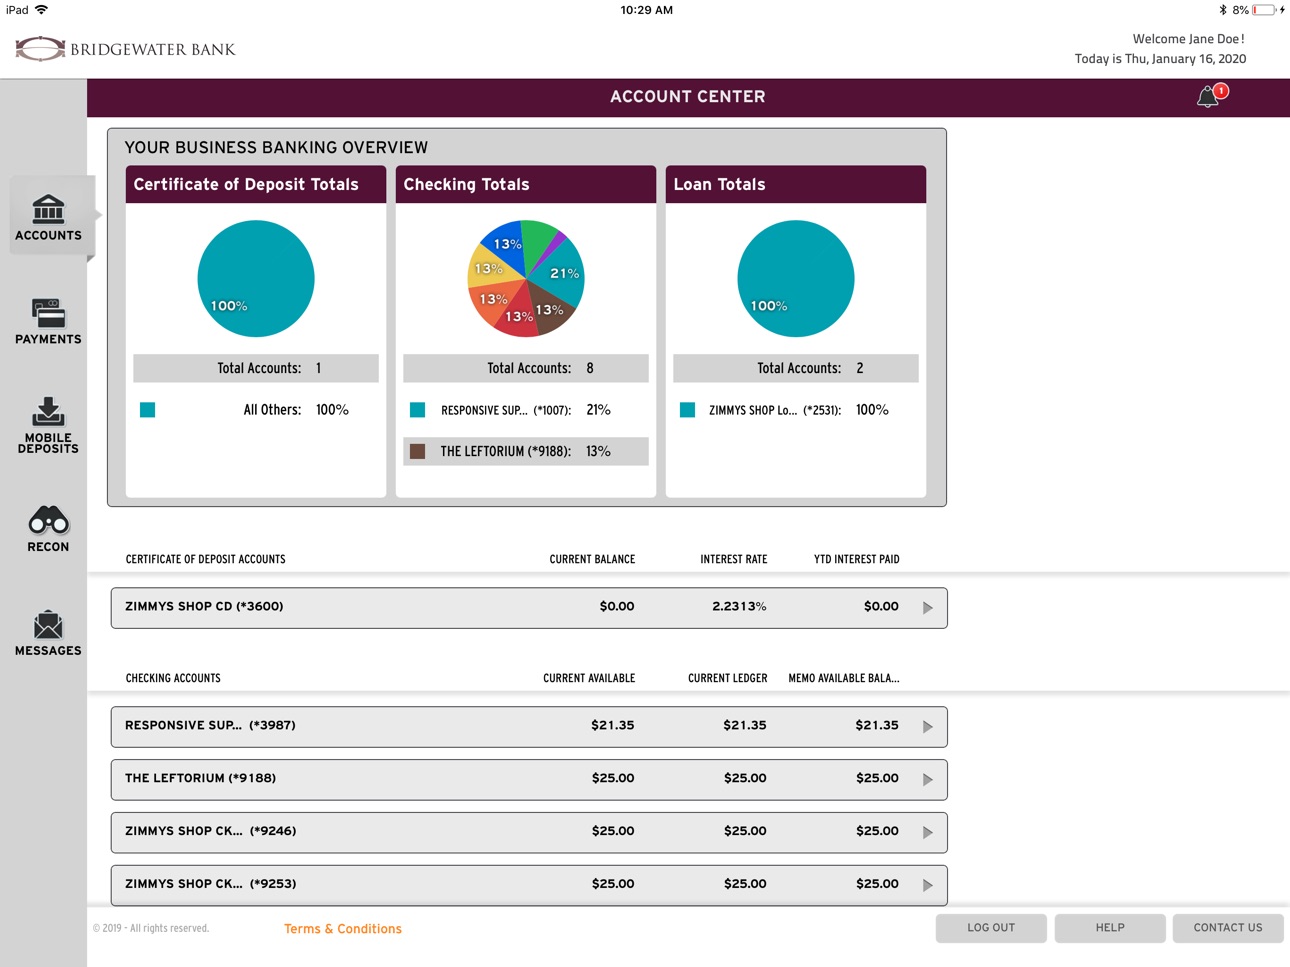The width and height of the screenshot is (1290, 967).
Task: Tap the Bluetooth status icon
Action: 1222,10
